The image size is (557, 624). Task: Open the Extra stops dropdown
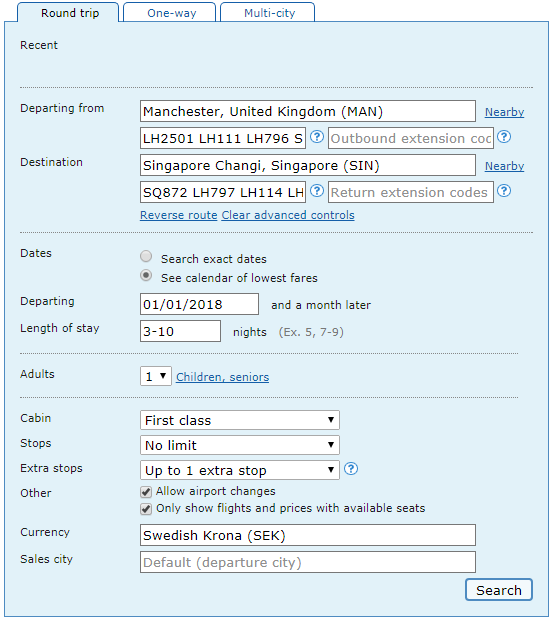240,470
